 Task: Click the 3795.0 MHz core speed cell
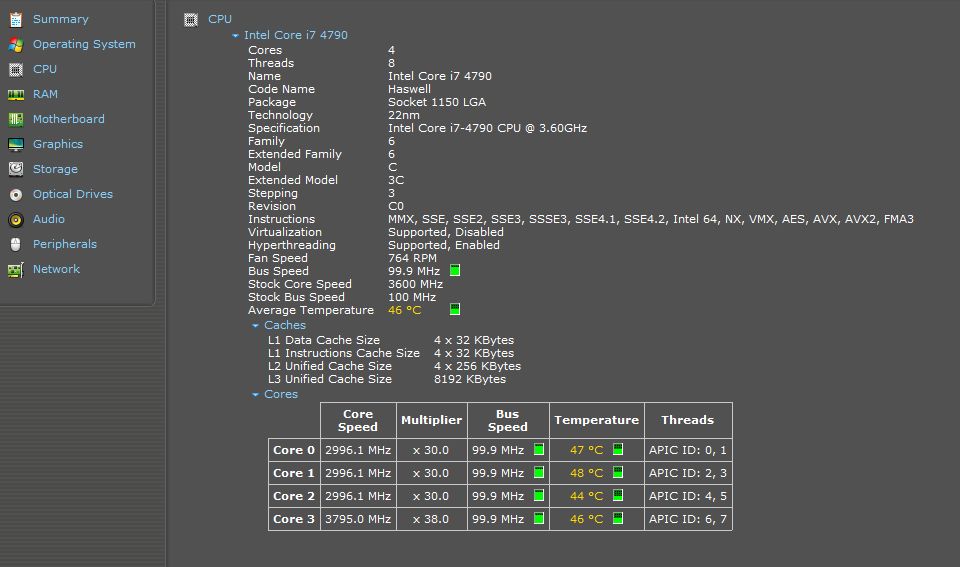point(358,519)
